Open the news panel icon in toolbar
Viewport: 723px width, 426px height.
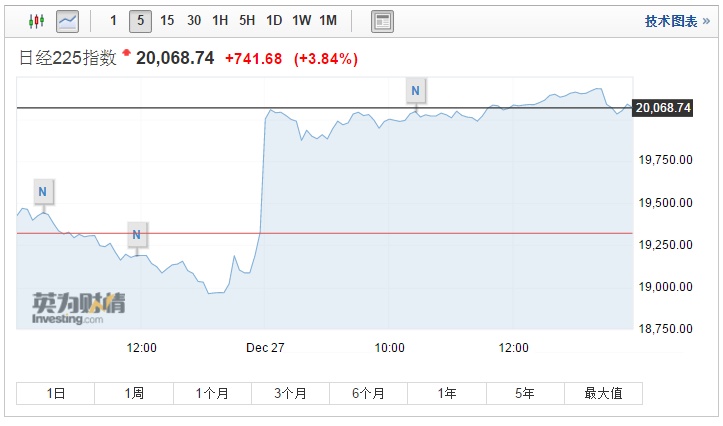click(x=382, y=20)
